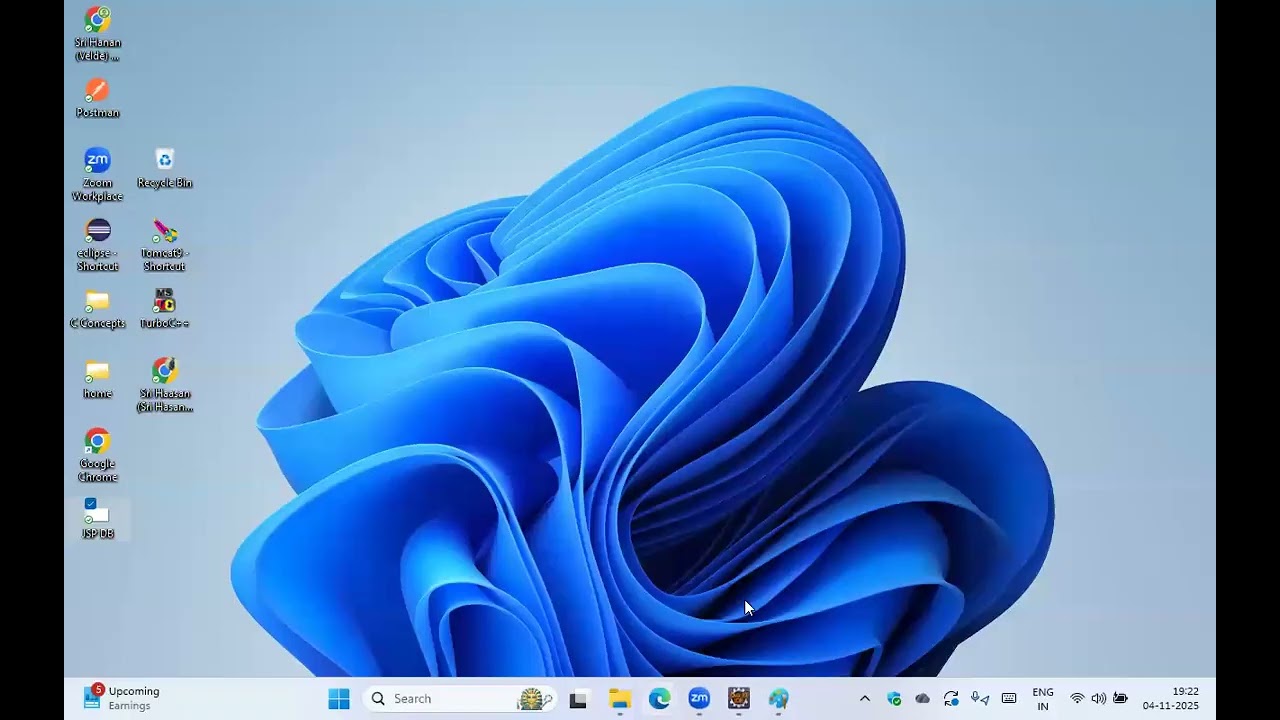Open File Explorer from the taskbar

pos(620,699)
